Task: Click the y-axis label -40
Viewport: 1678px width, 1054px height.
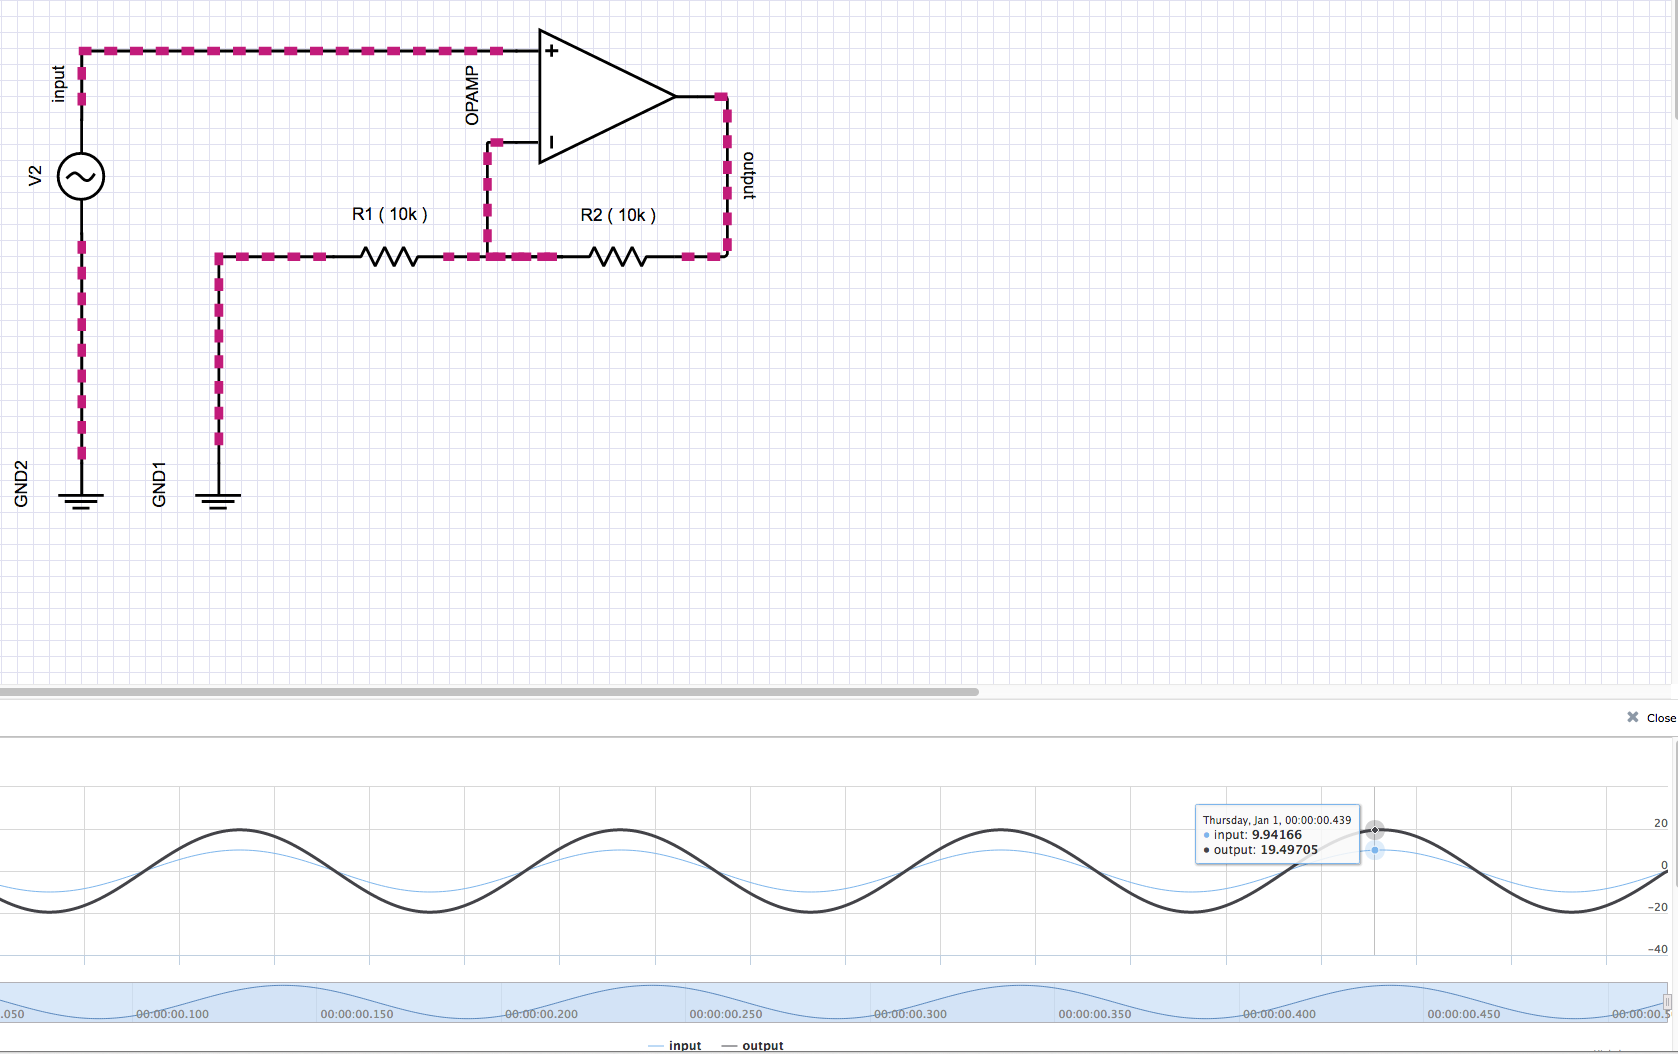Action: click(1658, 949)
